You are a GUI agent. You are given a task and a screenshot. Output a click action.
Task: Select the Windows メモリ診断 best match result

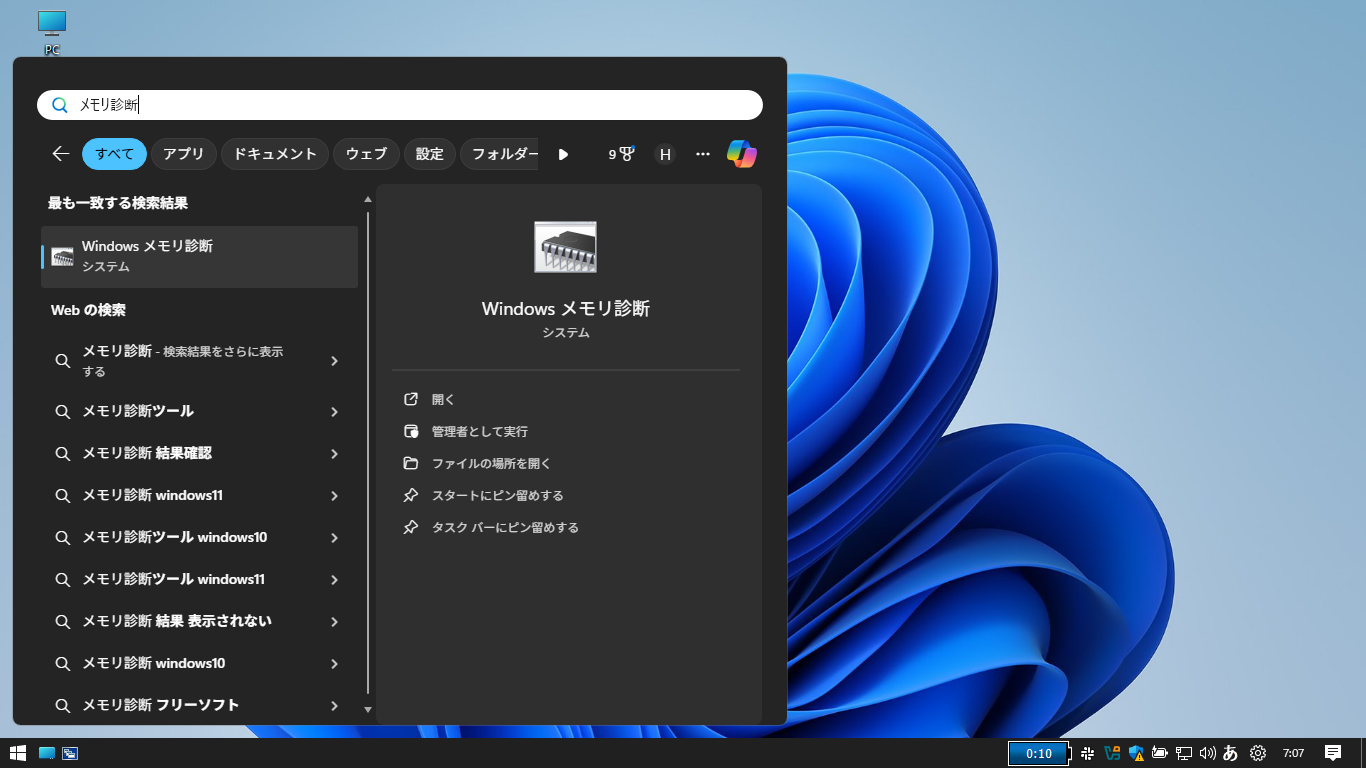(199, 257)
